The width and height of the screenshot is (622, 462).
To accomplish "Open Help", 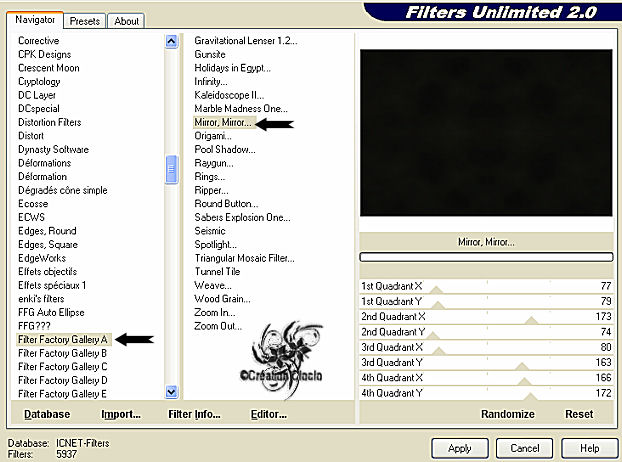I will 589,446.
